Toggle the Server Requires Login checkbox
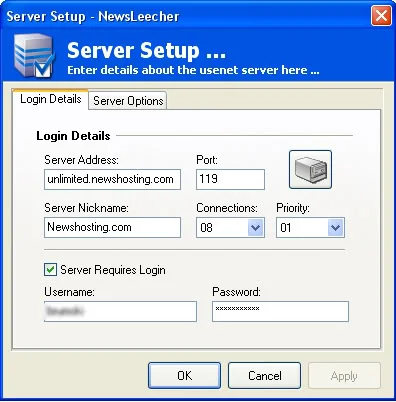 click(x=50, y=269)
